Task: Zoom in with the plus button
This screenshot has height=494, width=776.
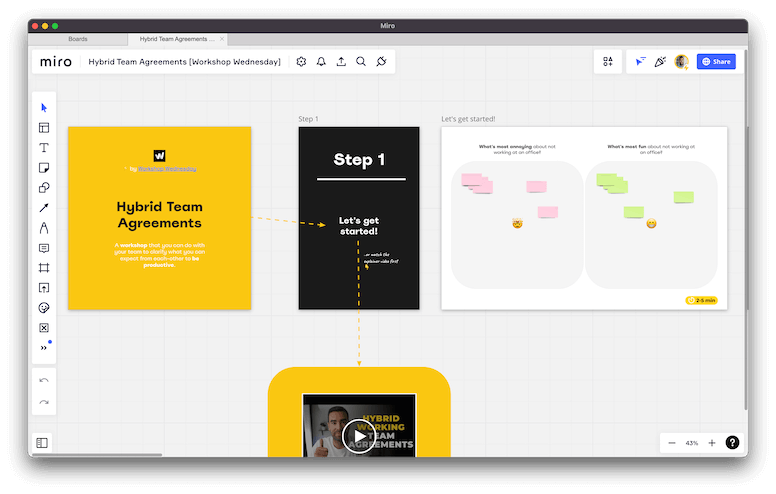Action: tap(712, 443)
